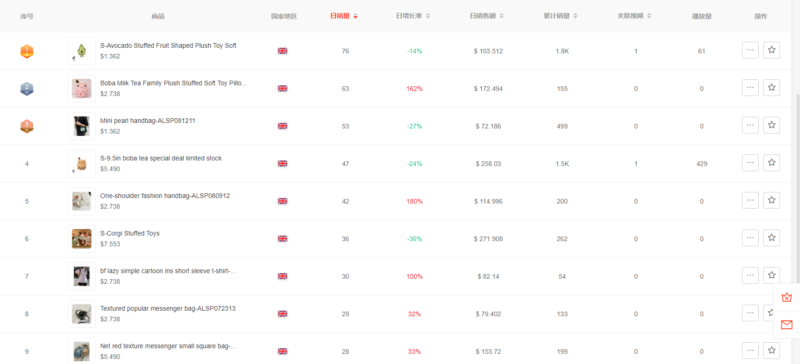Star the S-9.5in boba tea special deal row

tap(771, 163)
